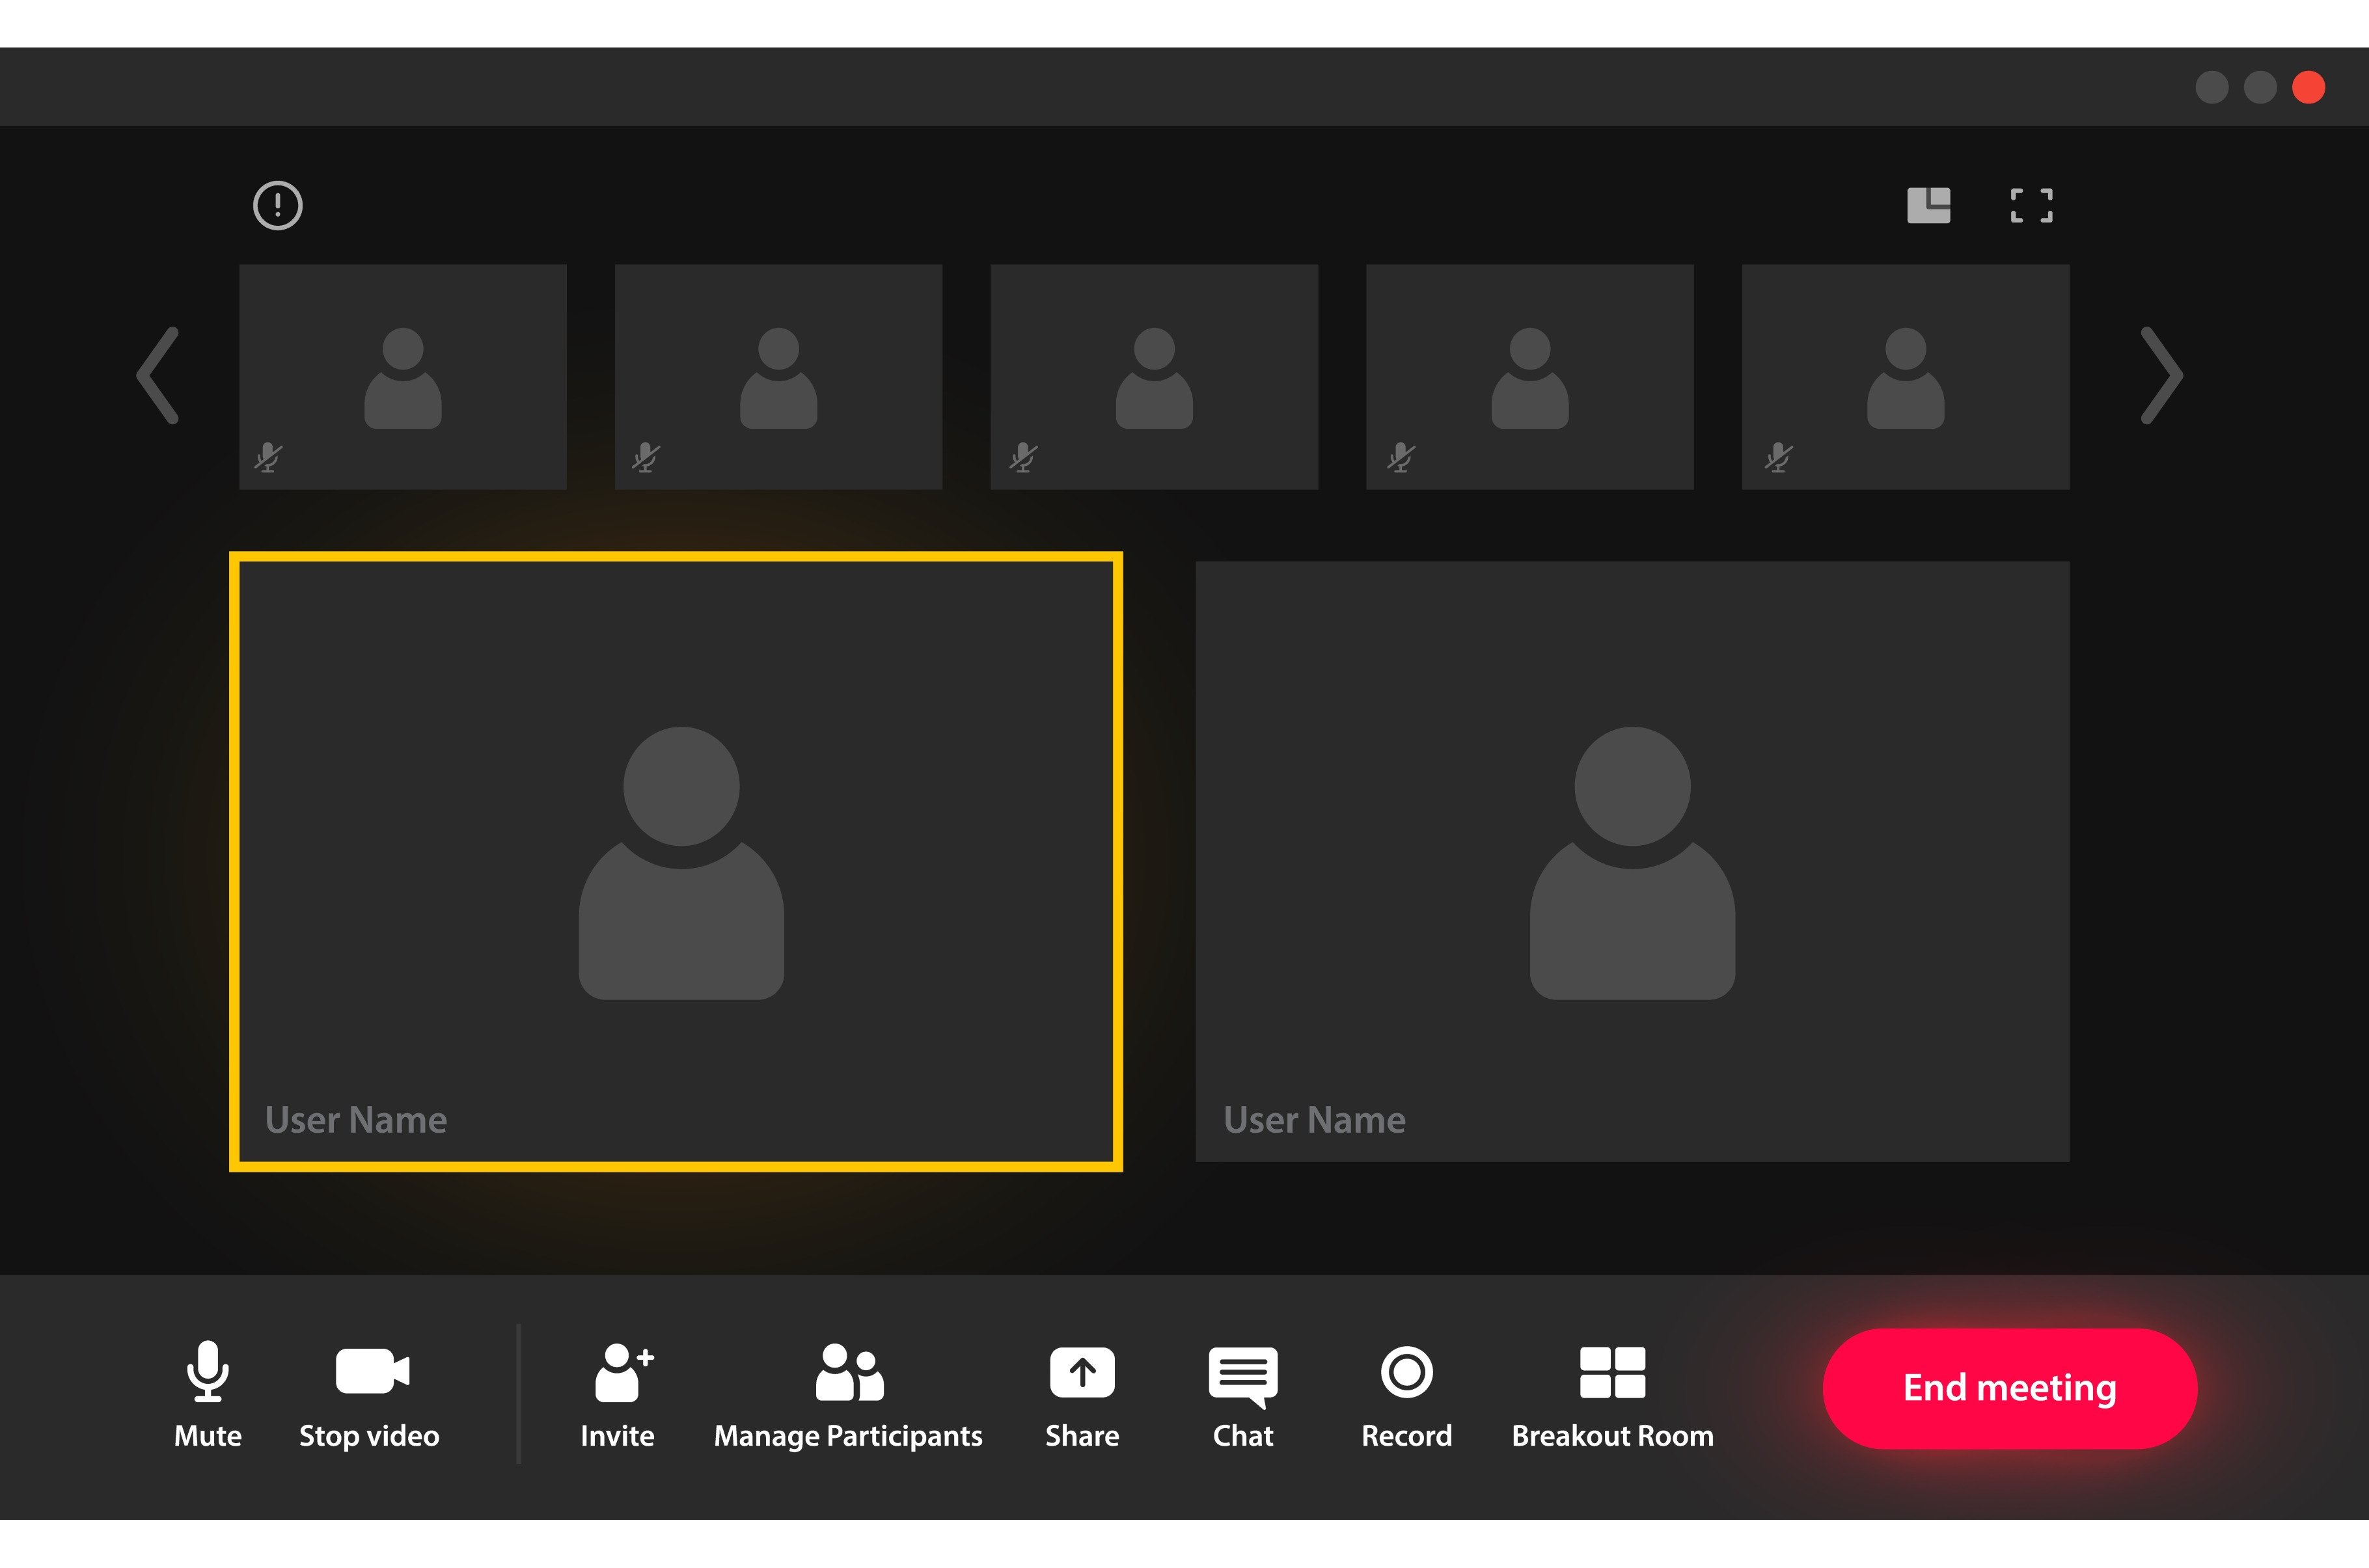2369x1568 pixels.
Task: Click the Mute microphone icon
Action: click(208, 1371)
